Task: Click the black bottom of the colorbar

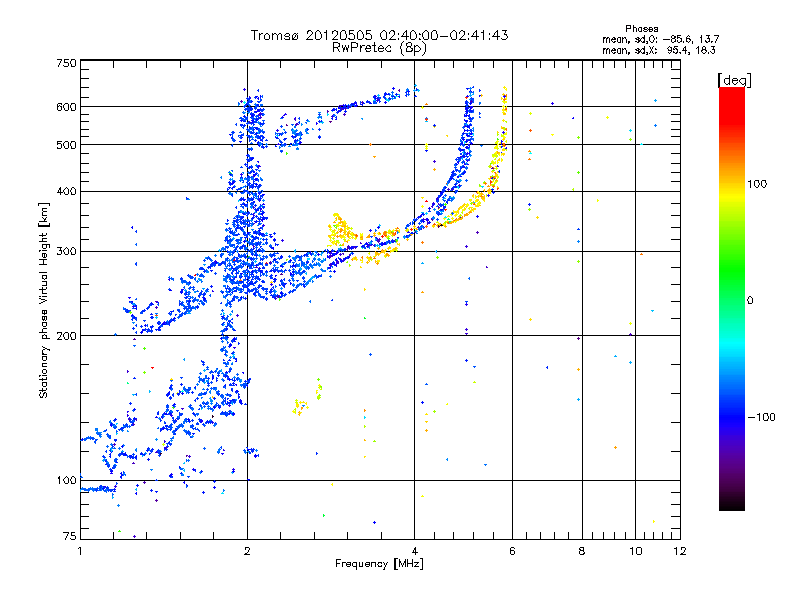Action: point(732,503)
